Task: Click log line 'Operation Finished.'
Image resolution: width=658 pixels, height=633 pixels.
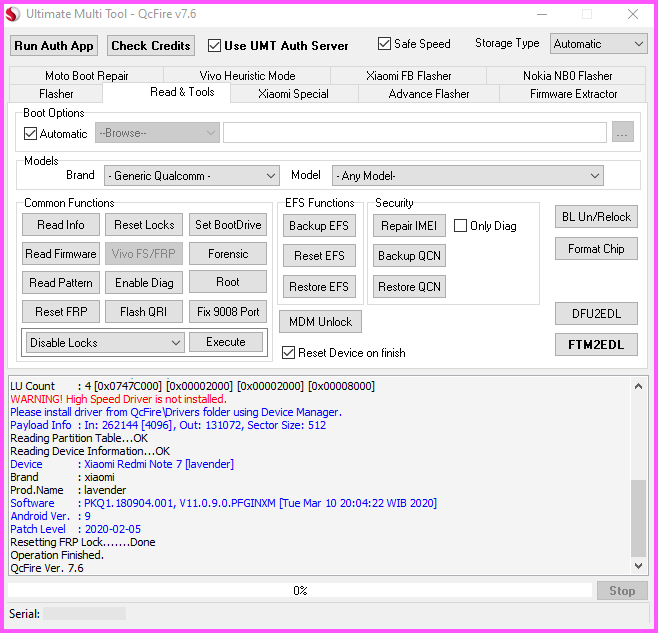Action: coord(57,555)
